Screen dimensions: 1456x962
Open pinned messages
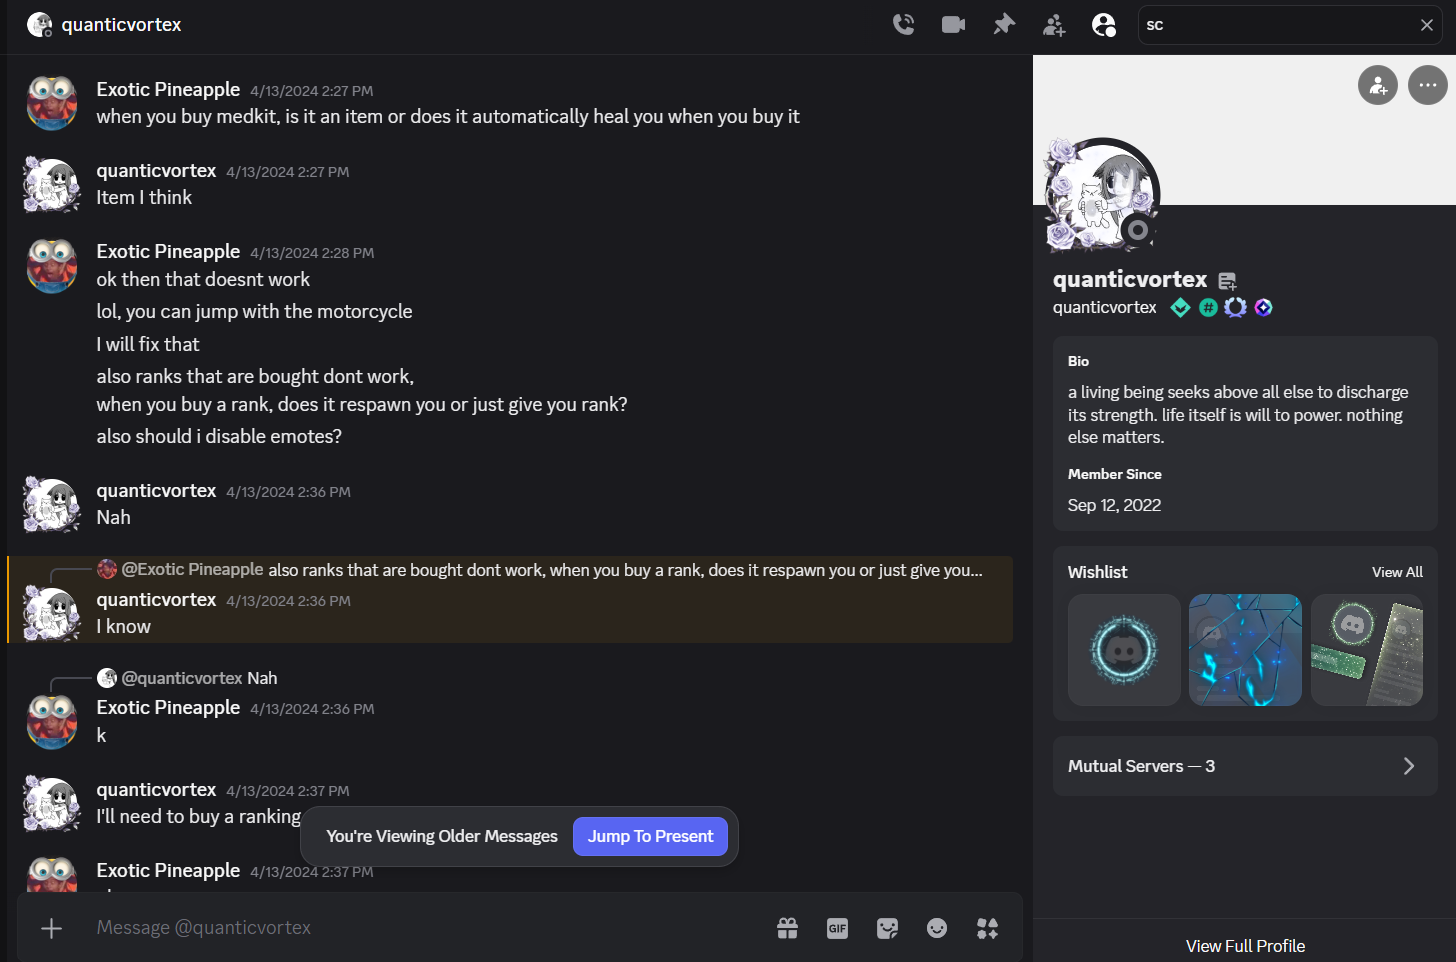1004,25
